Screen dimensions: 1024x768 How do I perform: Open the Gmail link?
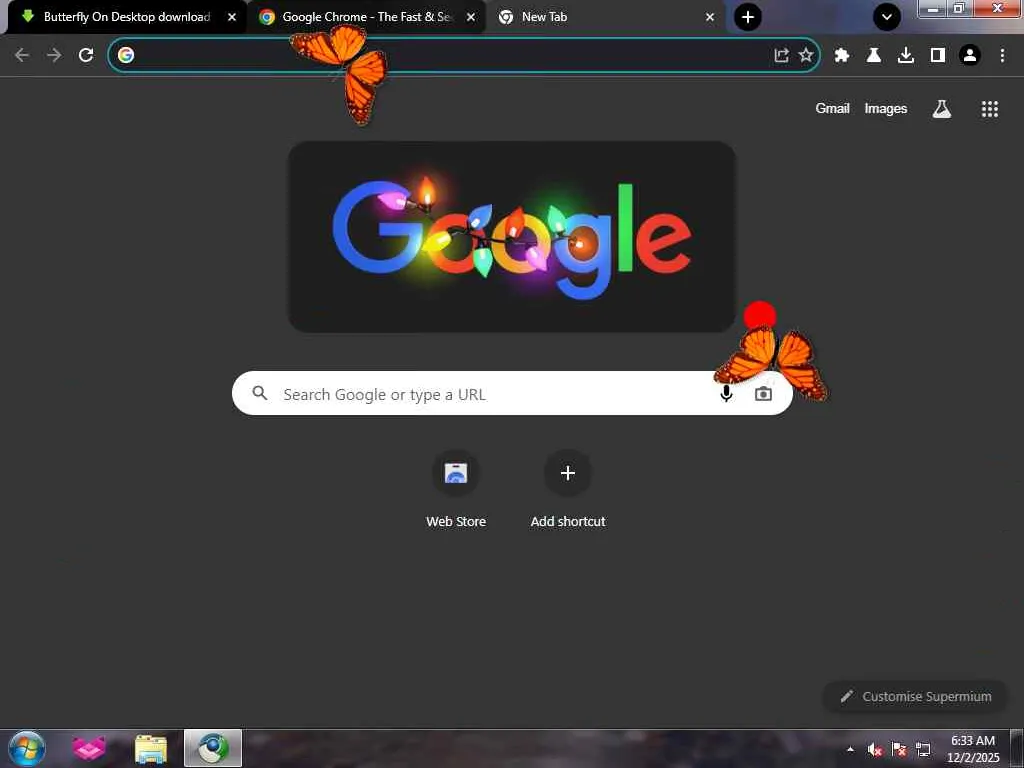[x=832, y=108]
